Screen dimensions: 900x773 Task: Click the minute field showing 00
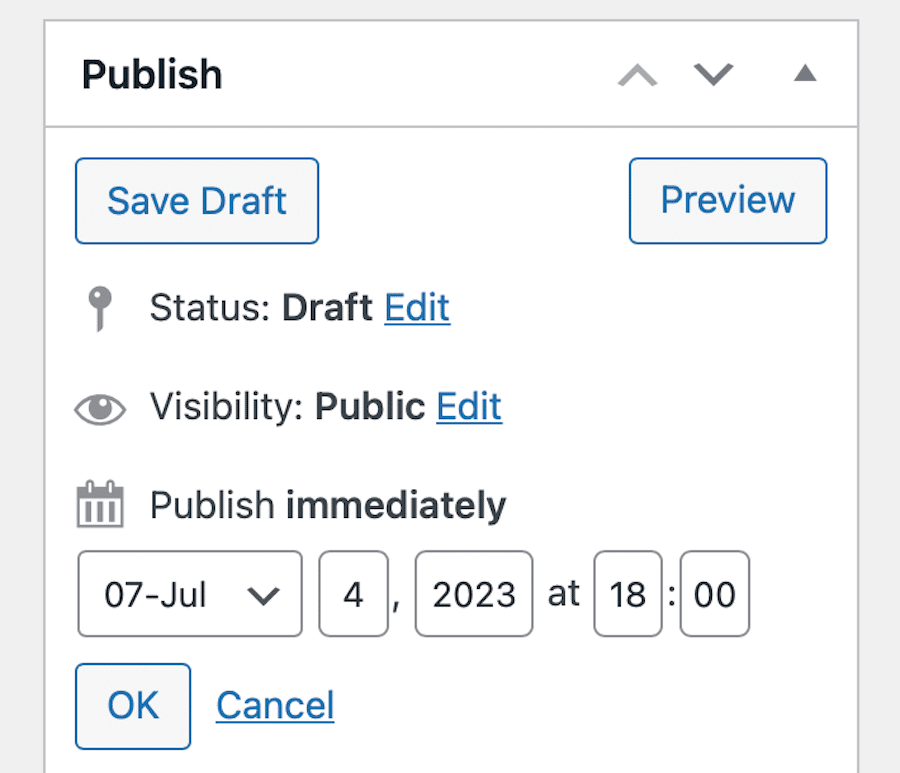(714, 594)
